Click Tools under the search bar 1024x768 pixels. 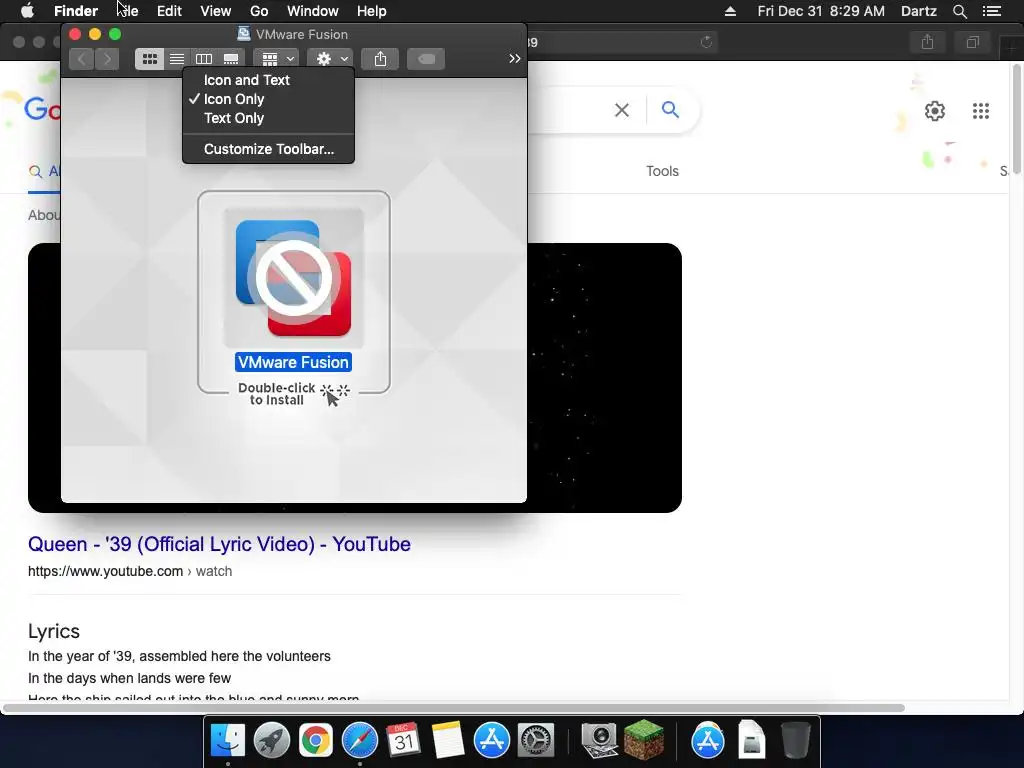click(662, 171)
